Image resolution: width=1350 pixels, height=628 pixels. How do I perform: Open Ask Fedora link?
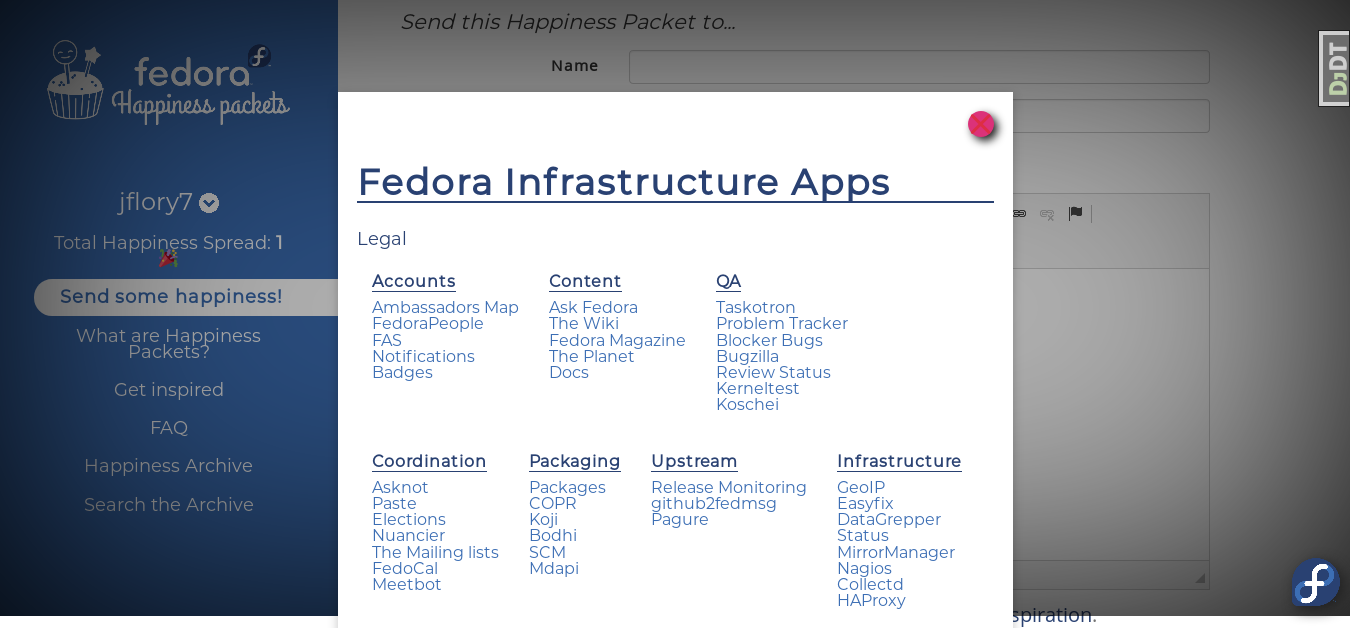pos(593,308)
